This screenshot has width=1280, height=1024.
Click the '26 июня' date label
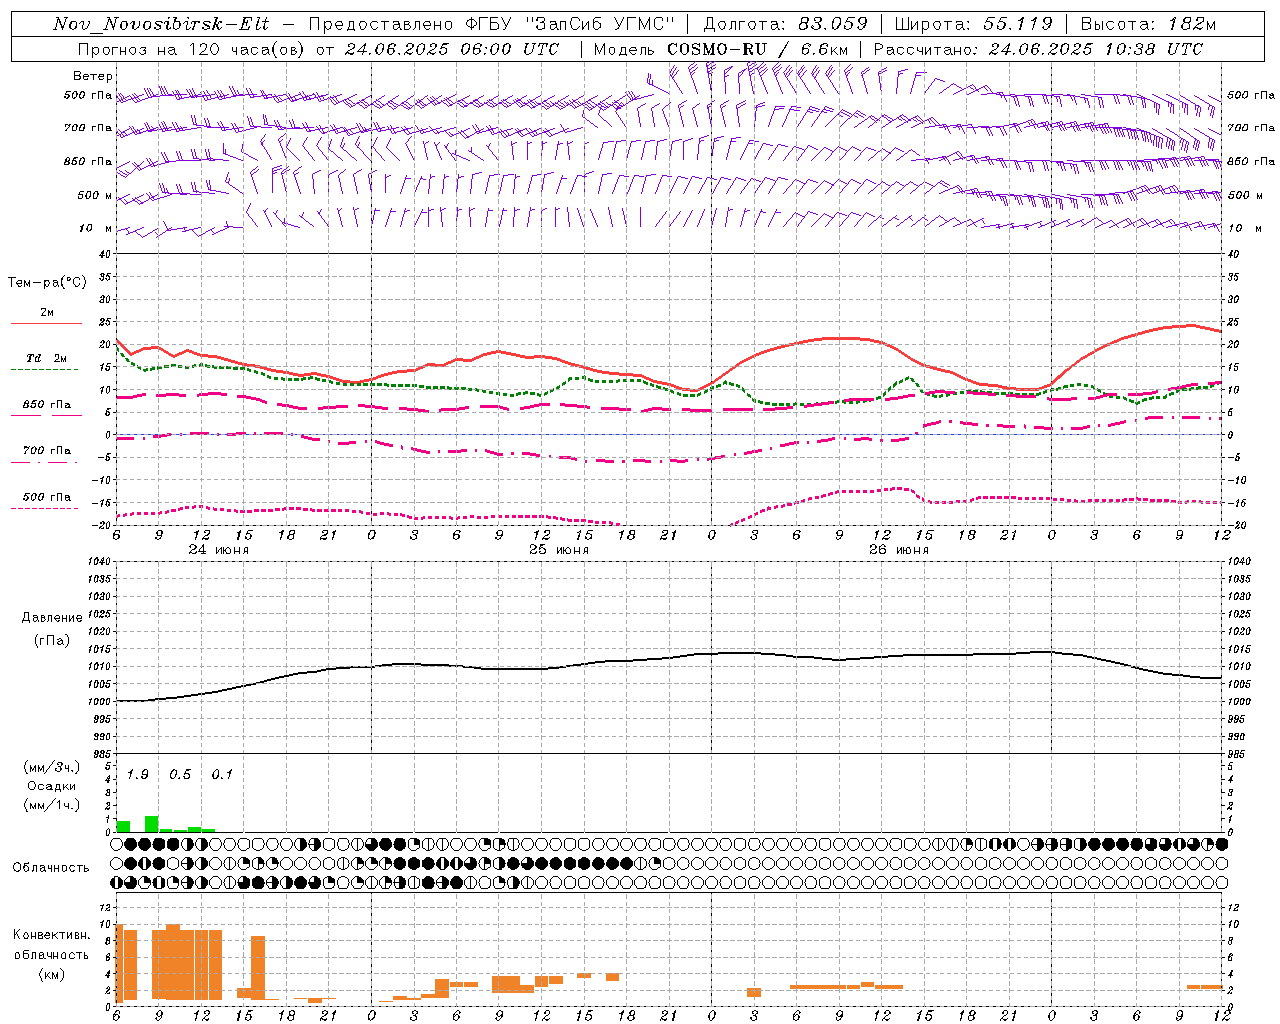point(899,550)
